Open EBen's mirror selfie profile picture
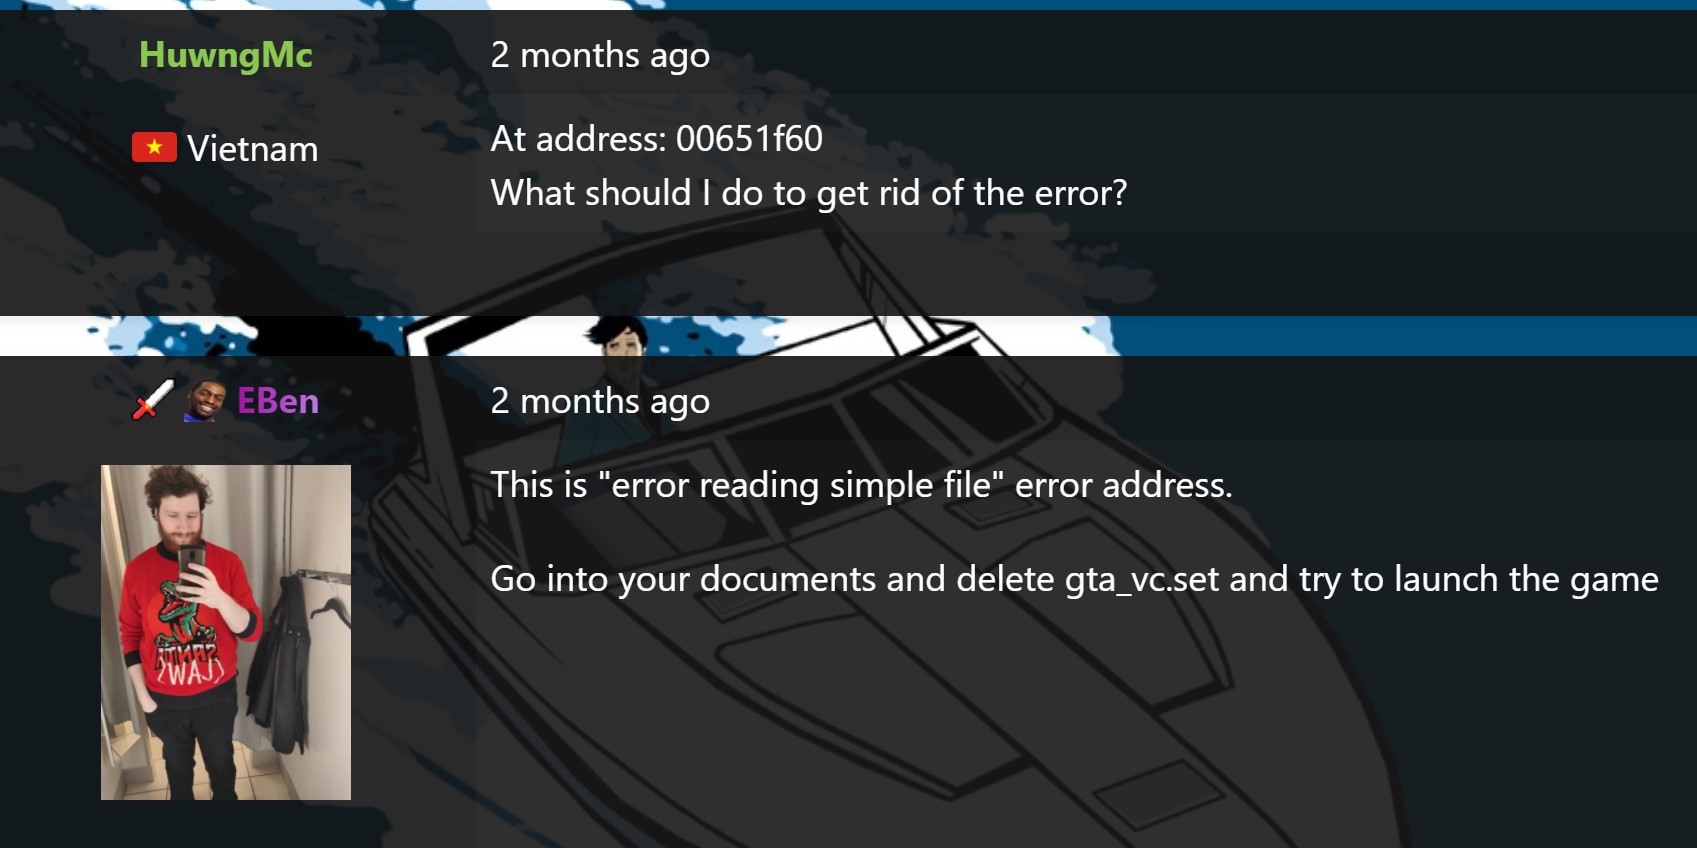This screenshot has width=1697, height=848. pos(226,632)
